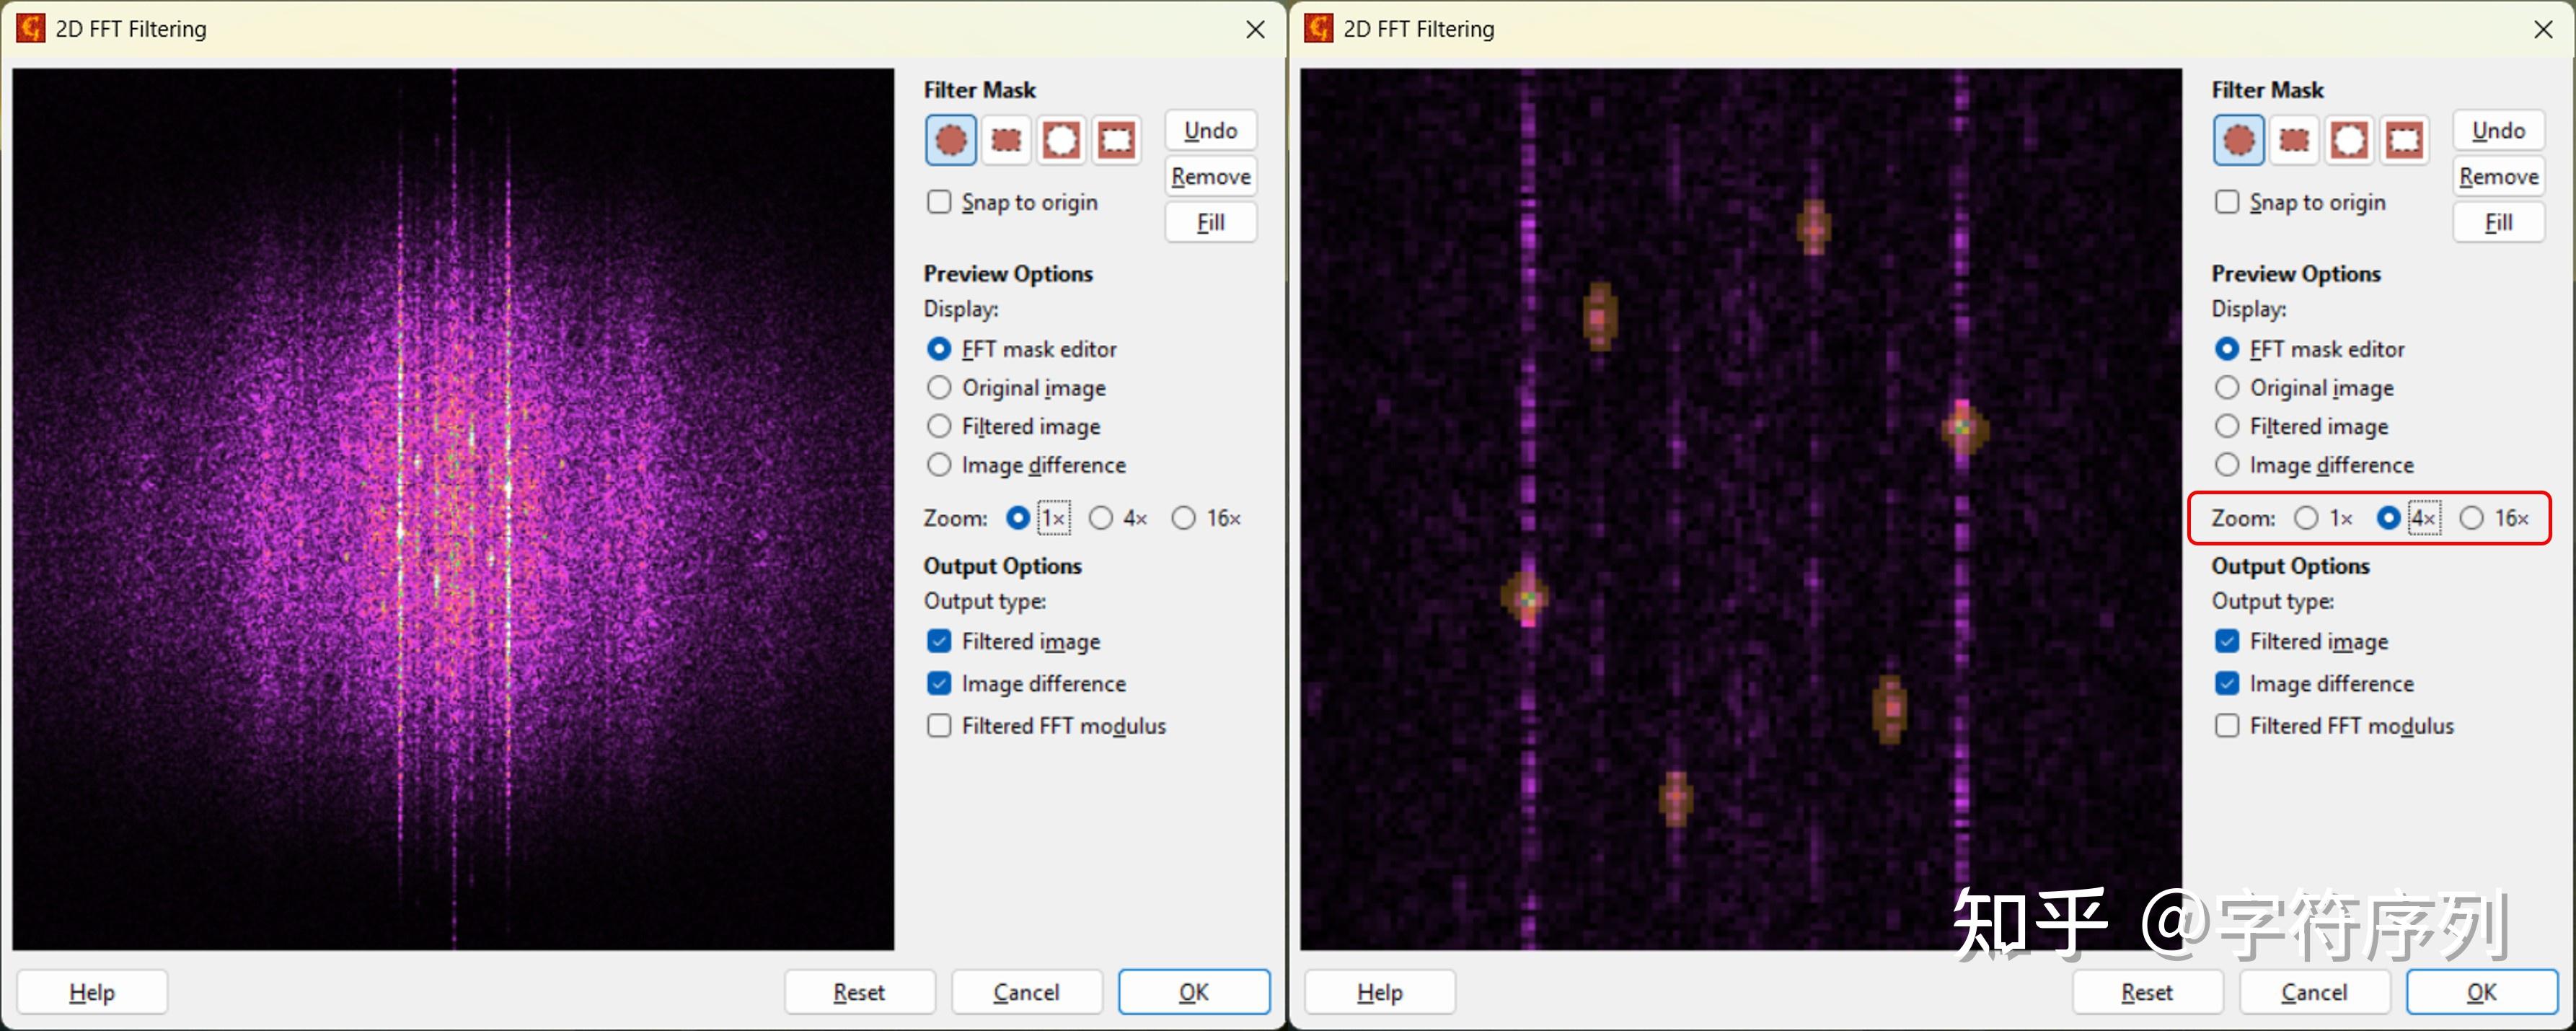This screenshot has height=1031, width=2576.
Task: Select inverted ellipse mask tool in left dialog
Action: pos(1061,140)
